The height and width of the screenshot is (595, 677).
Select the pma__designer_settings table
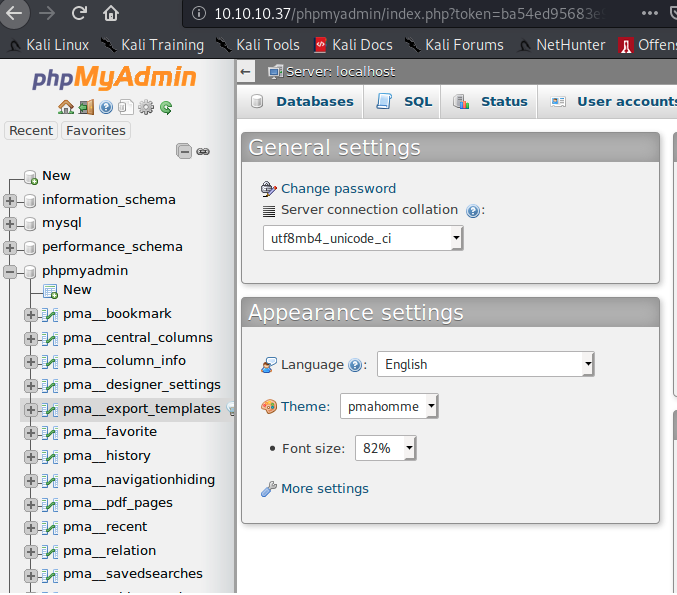tap(142, 385)
